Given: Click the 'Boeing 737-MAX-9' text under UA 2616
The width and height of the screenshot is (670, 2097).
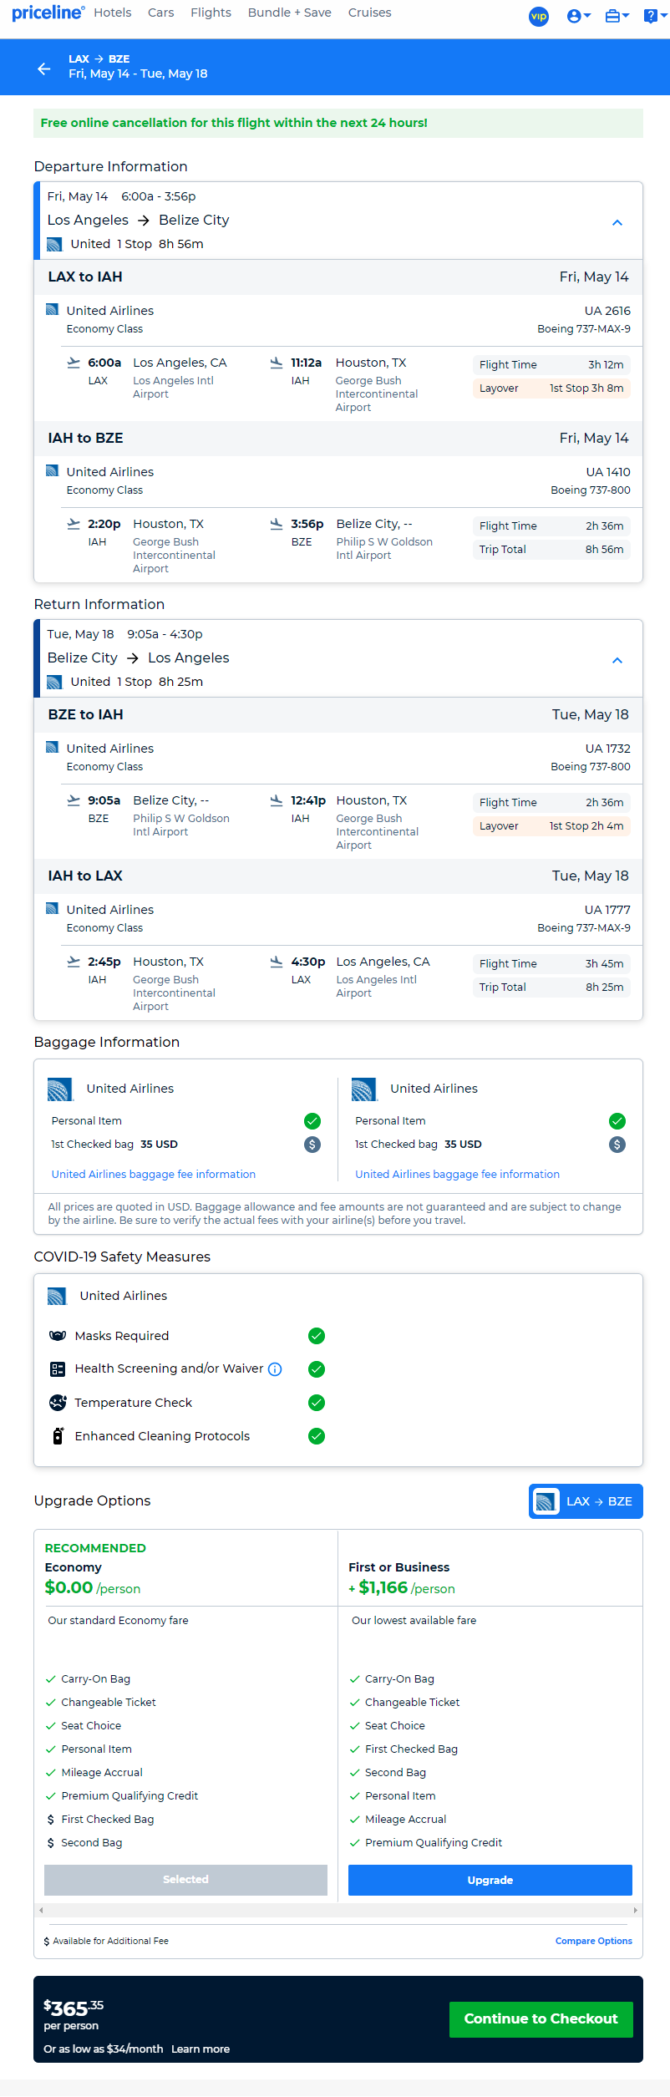Looking at the screenshot, I should pyautogui.click(x=584, y=329).
